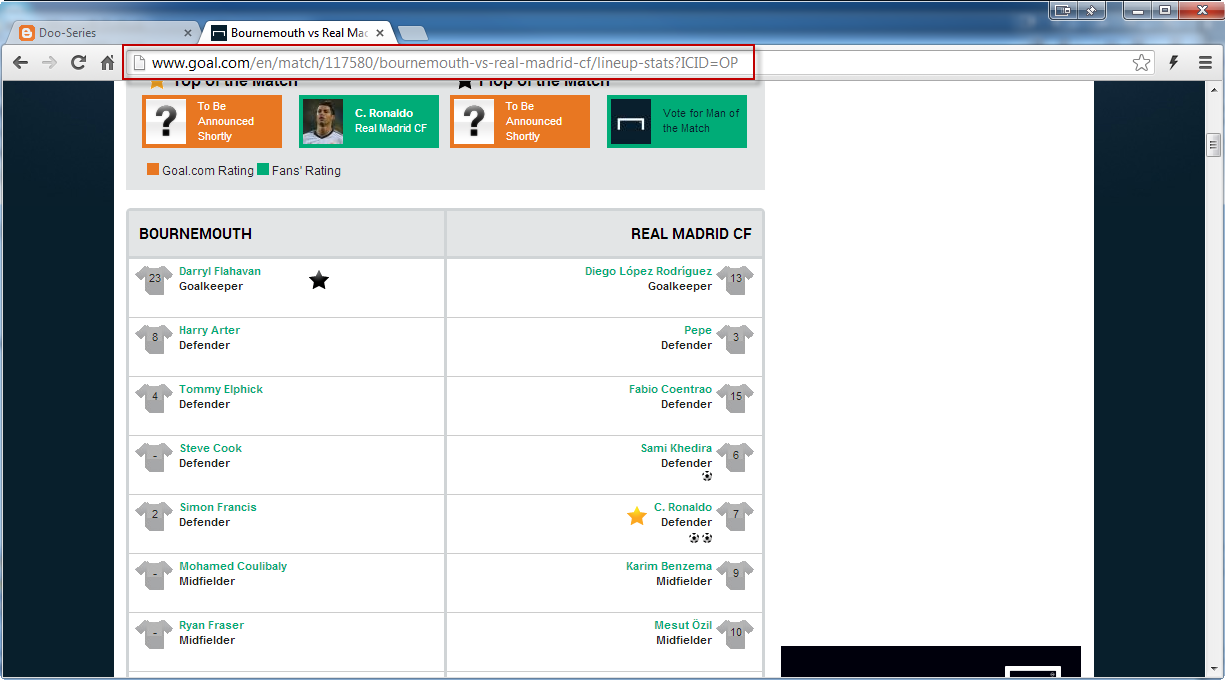Click the scrollbar up arrow

tap(1214, 90)
